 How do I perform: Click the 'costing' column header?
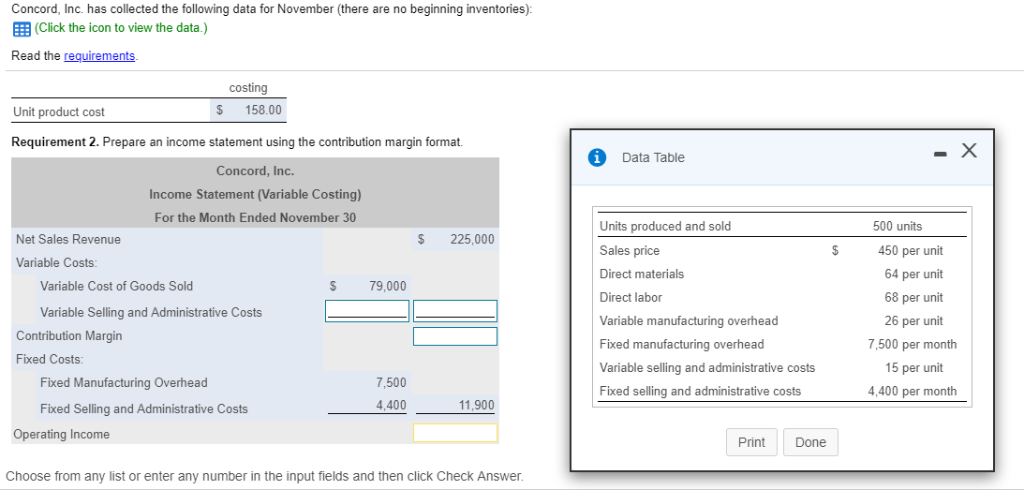tap(248, 88)
